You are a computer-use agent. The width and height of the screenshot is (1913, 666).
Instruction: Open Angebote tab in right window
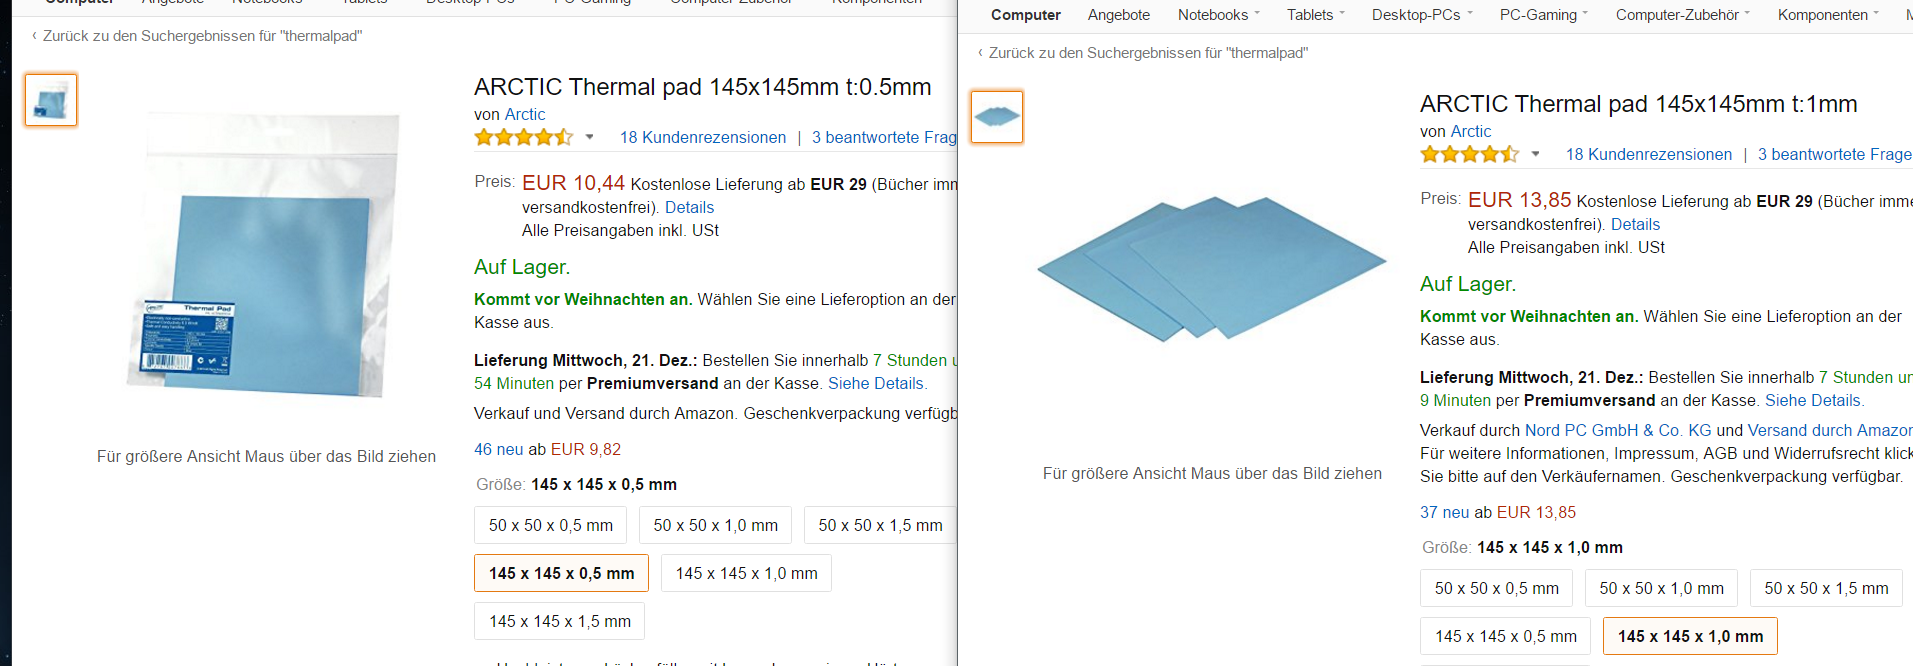point(1119,15)
